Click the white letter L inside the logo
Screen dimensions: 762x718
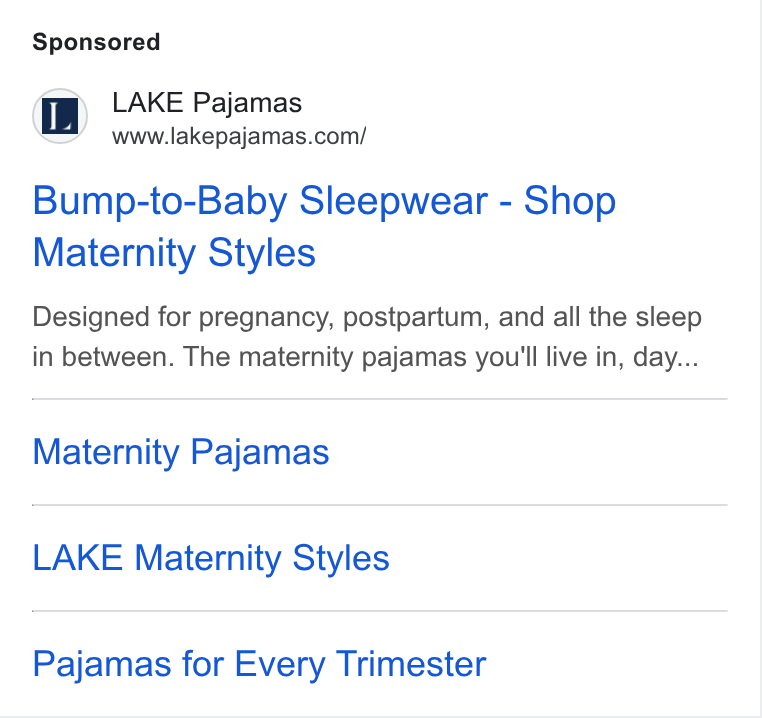pyautogui.click(x=60, y=116)
